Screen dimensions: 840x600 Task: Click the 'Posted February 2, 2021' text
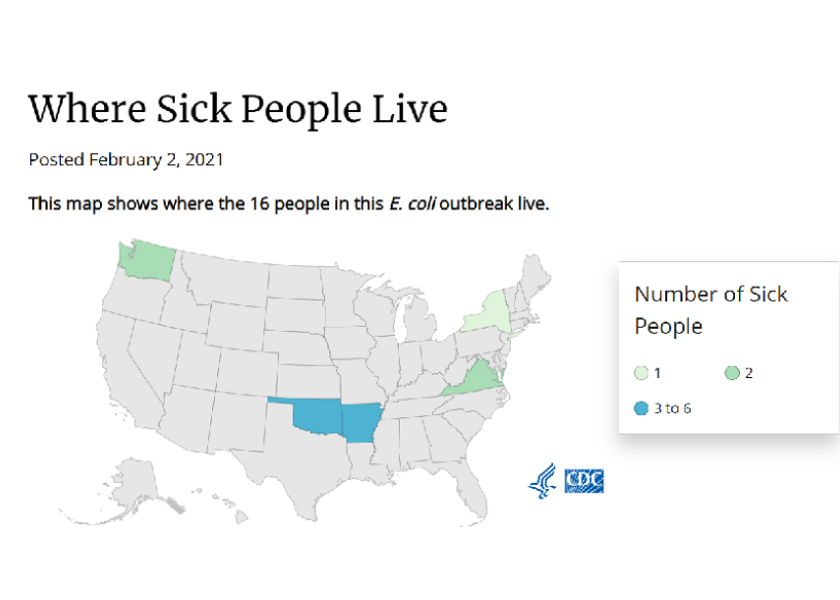126,160
